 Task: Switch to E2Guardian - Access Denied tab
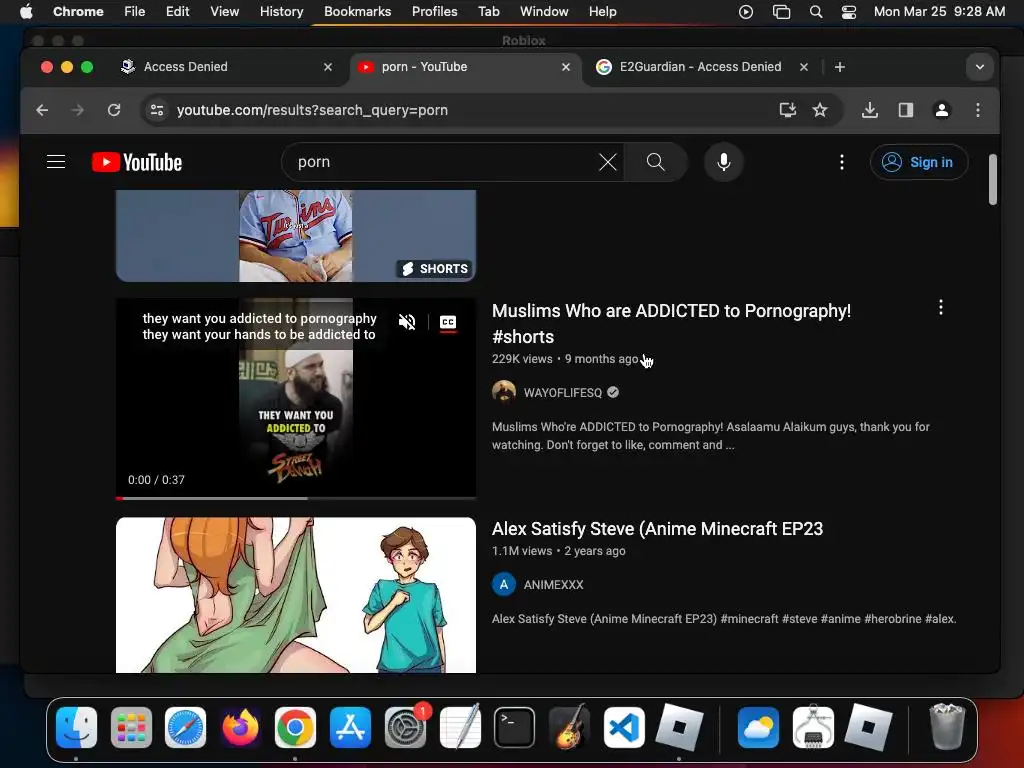coord(700,67)
